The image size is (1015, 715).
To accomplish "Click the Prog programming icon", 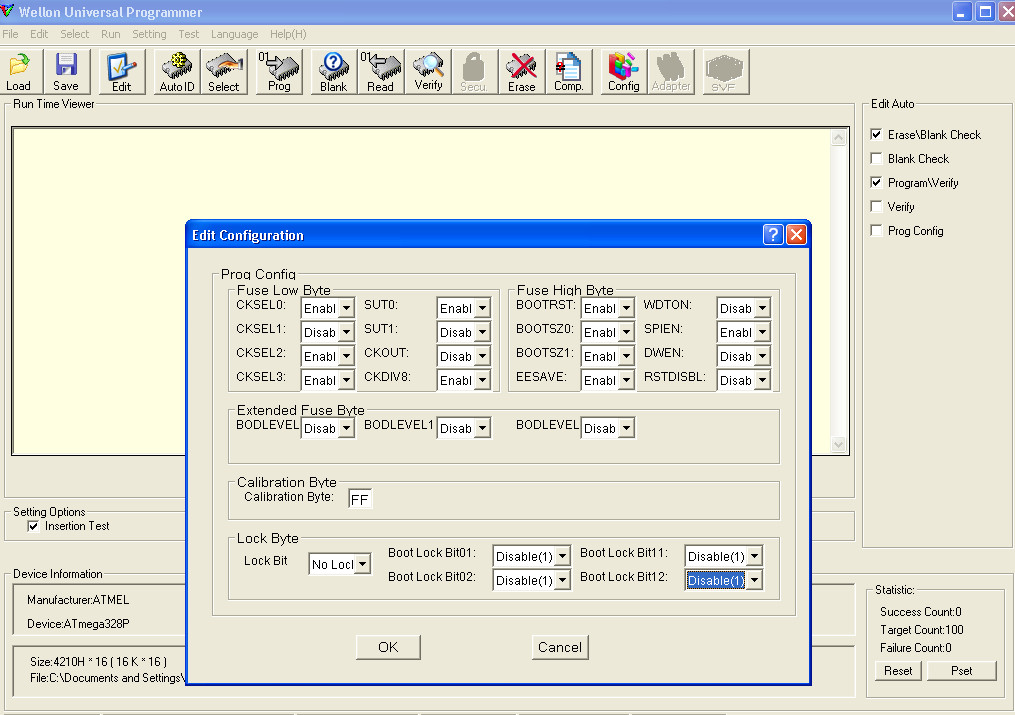I will coord(280,72).
